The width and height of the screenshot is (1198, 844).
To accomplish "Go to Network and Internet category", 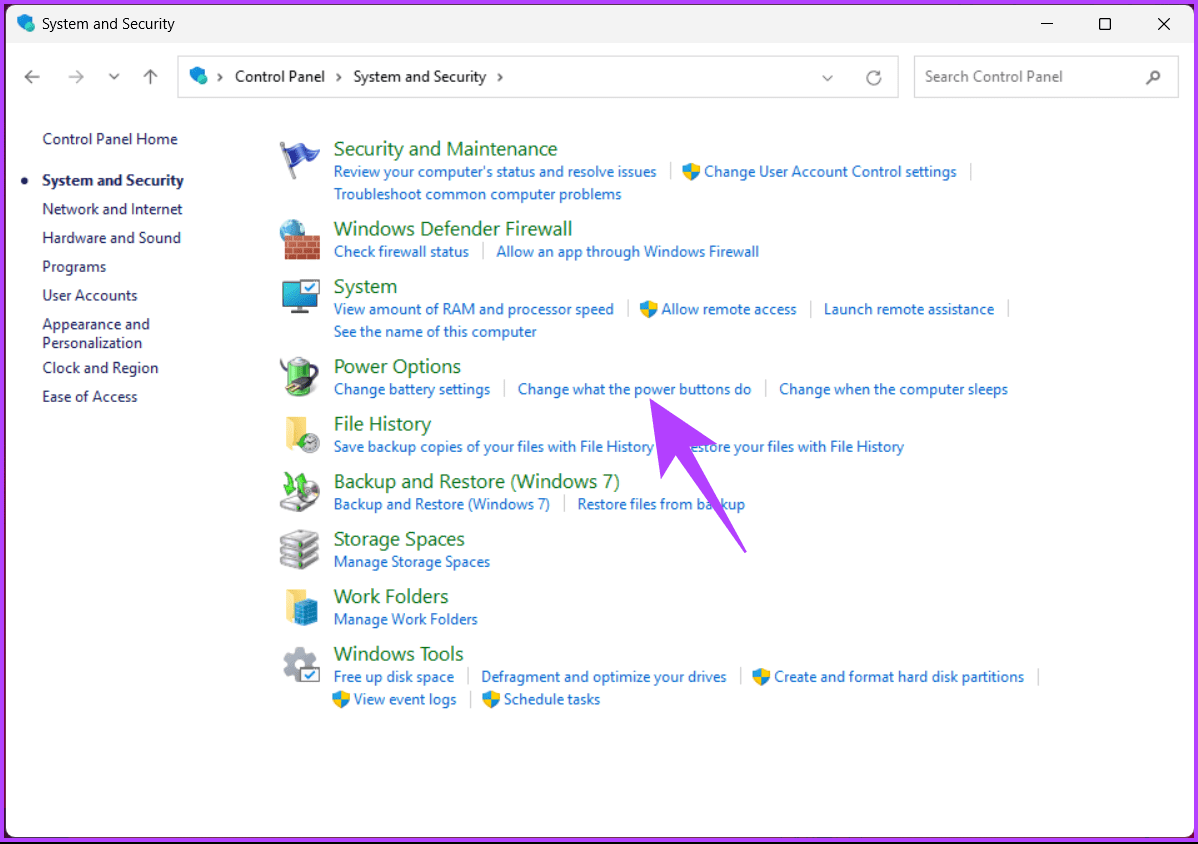I will pos(112,209).
